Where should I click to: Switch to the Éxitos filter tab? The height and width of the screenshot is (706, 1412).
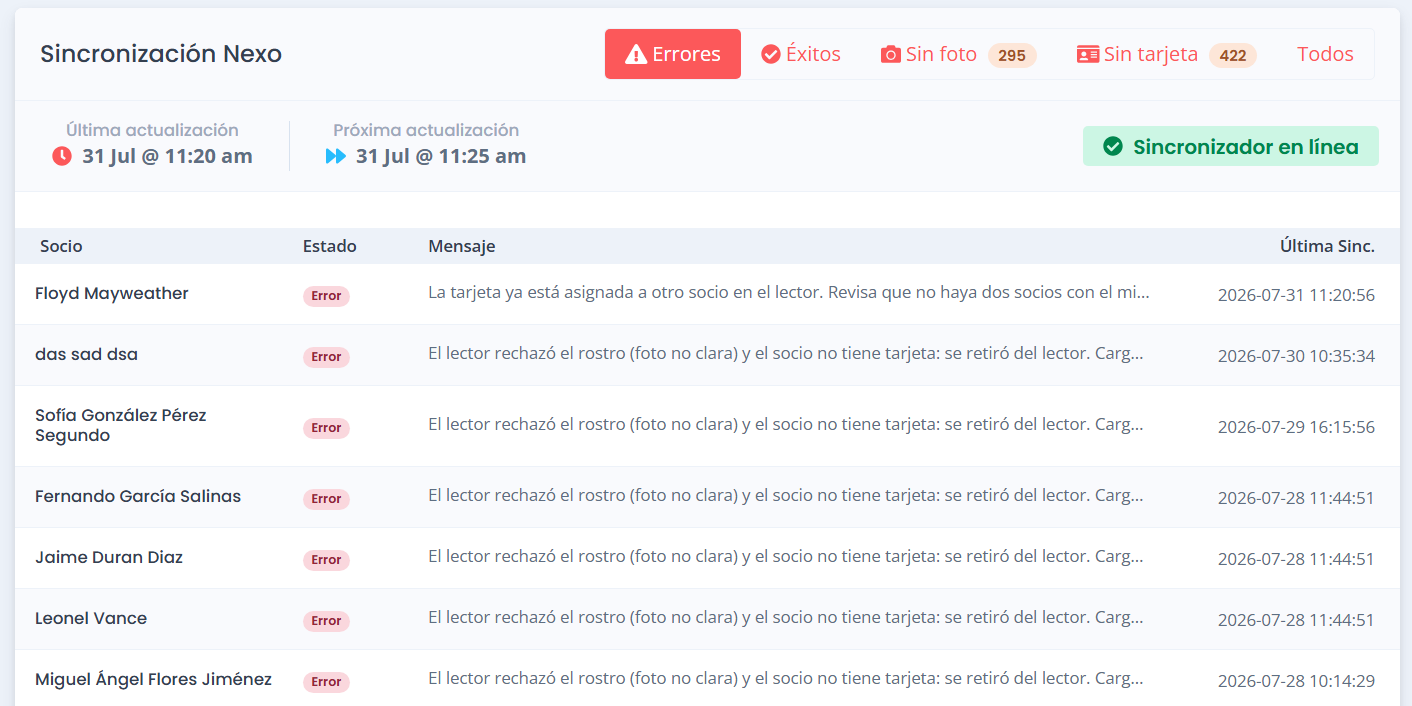[x=801, y=54]
